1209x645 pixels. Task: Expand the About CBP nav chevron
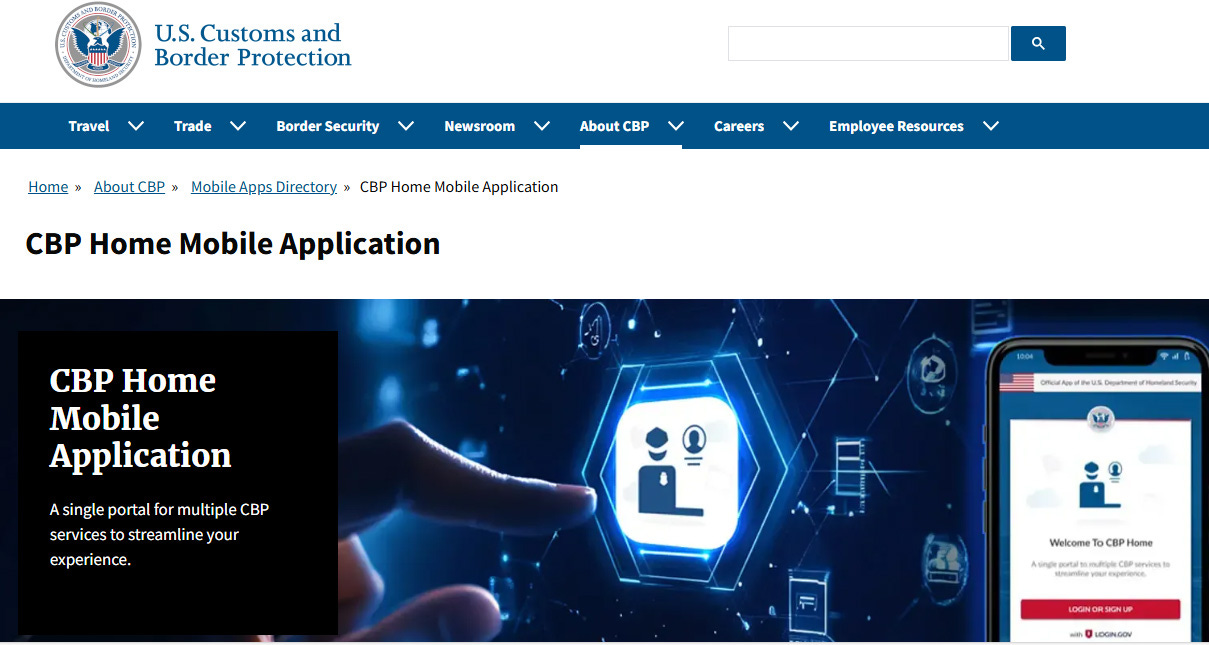click(676, 126)
